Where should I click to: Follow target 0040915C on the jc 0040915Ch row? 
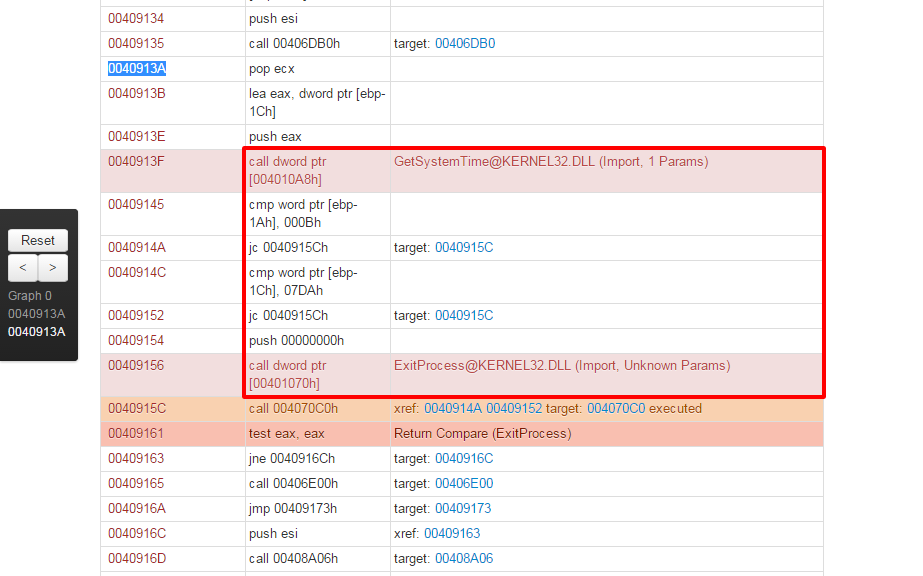[463, 247]
